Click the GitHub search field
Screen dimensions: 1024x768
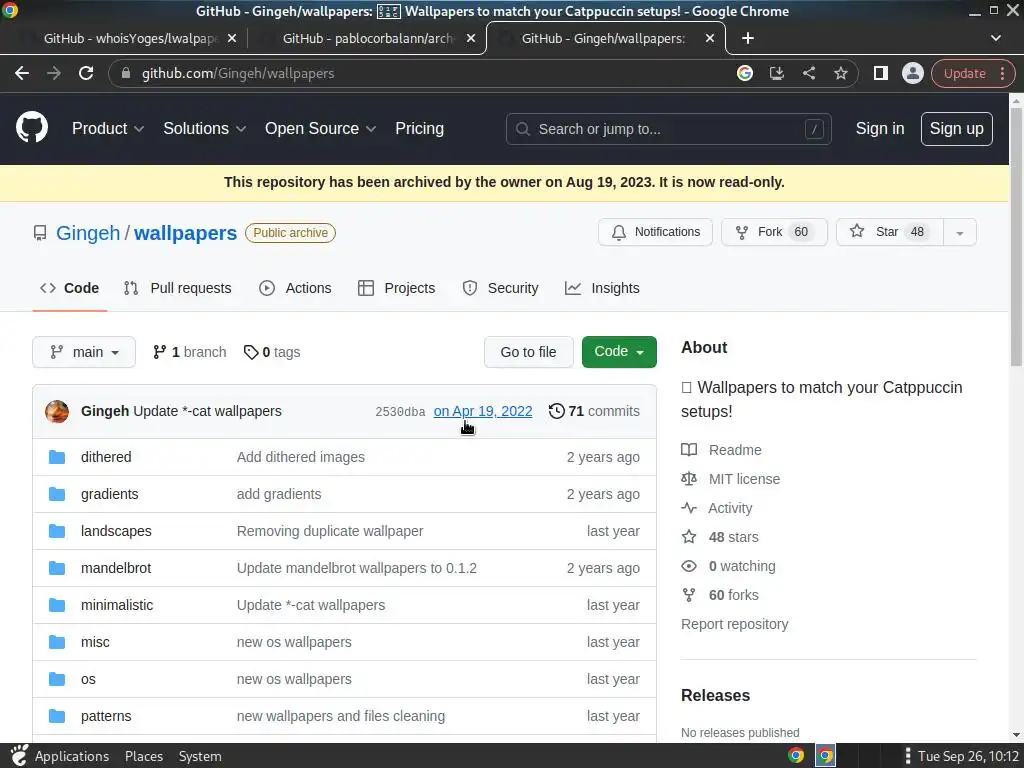[x=669, y=129]
